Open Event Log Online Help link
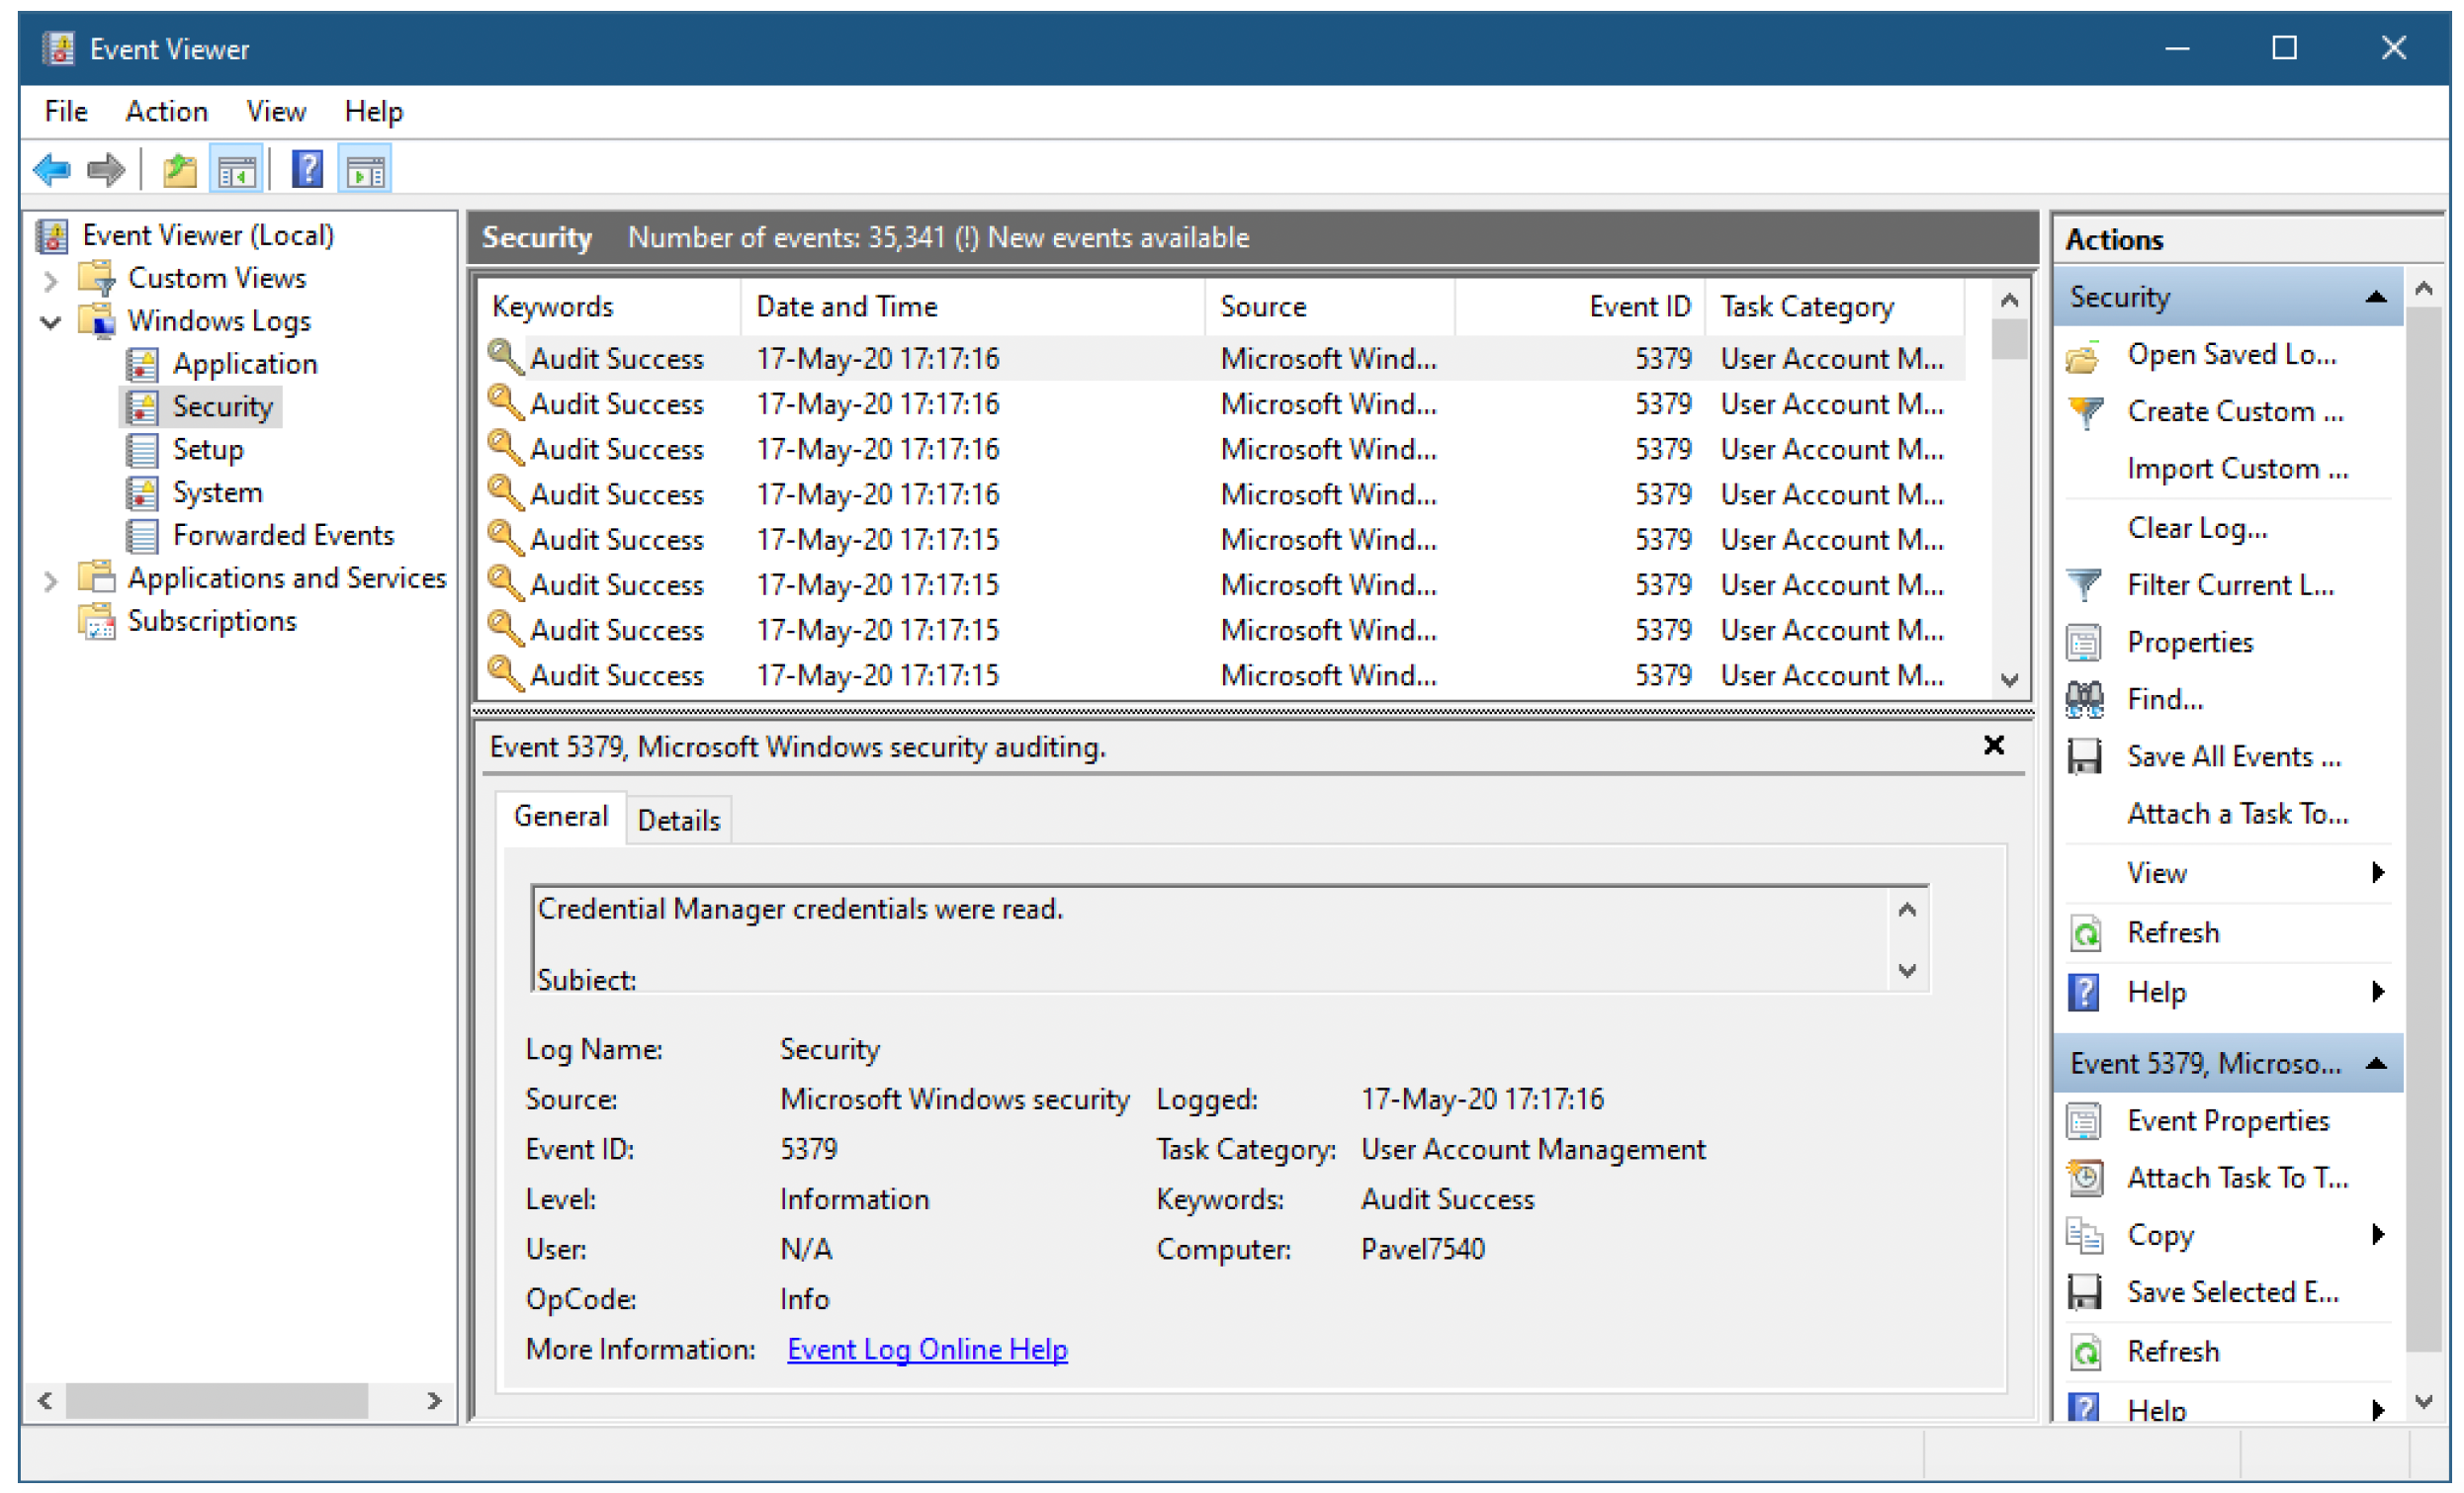 pos(927,1350)
